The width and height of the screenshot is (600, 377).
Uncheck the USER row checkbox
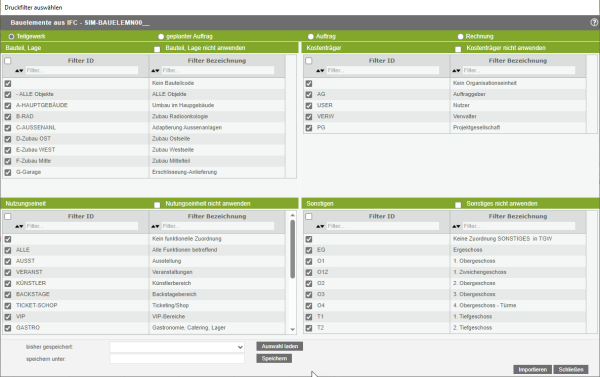pos(309,106)
